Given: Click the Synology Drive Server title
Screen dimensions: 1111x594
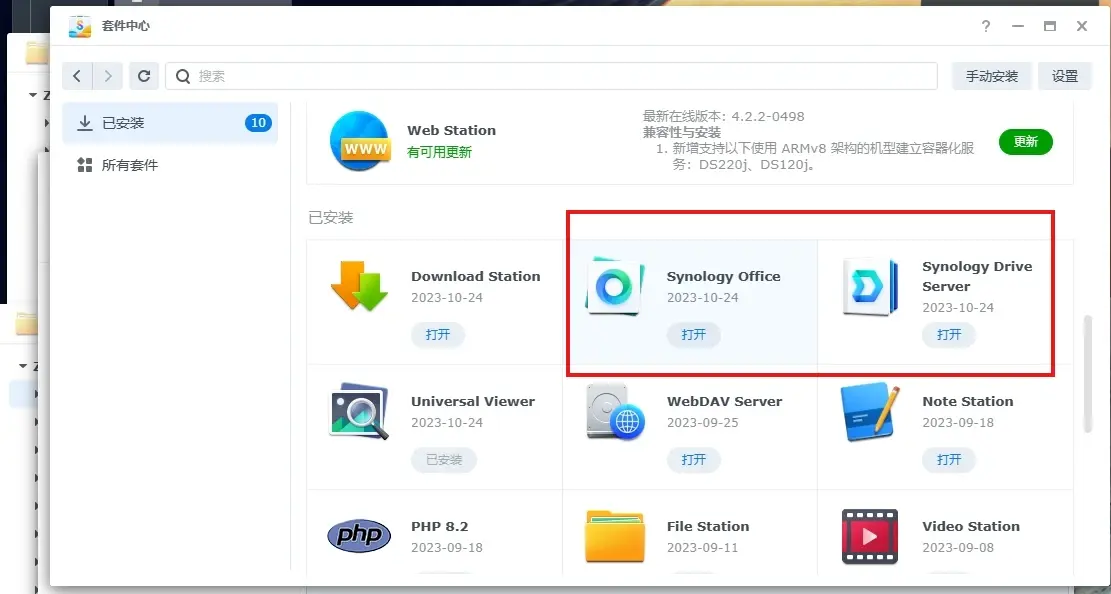Looking at the screenshot, I should (x=977, y=276).
